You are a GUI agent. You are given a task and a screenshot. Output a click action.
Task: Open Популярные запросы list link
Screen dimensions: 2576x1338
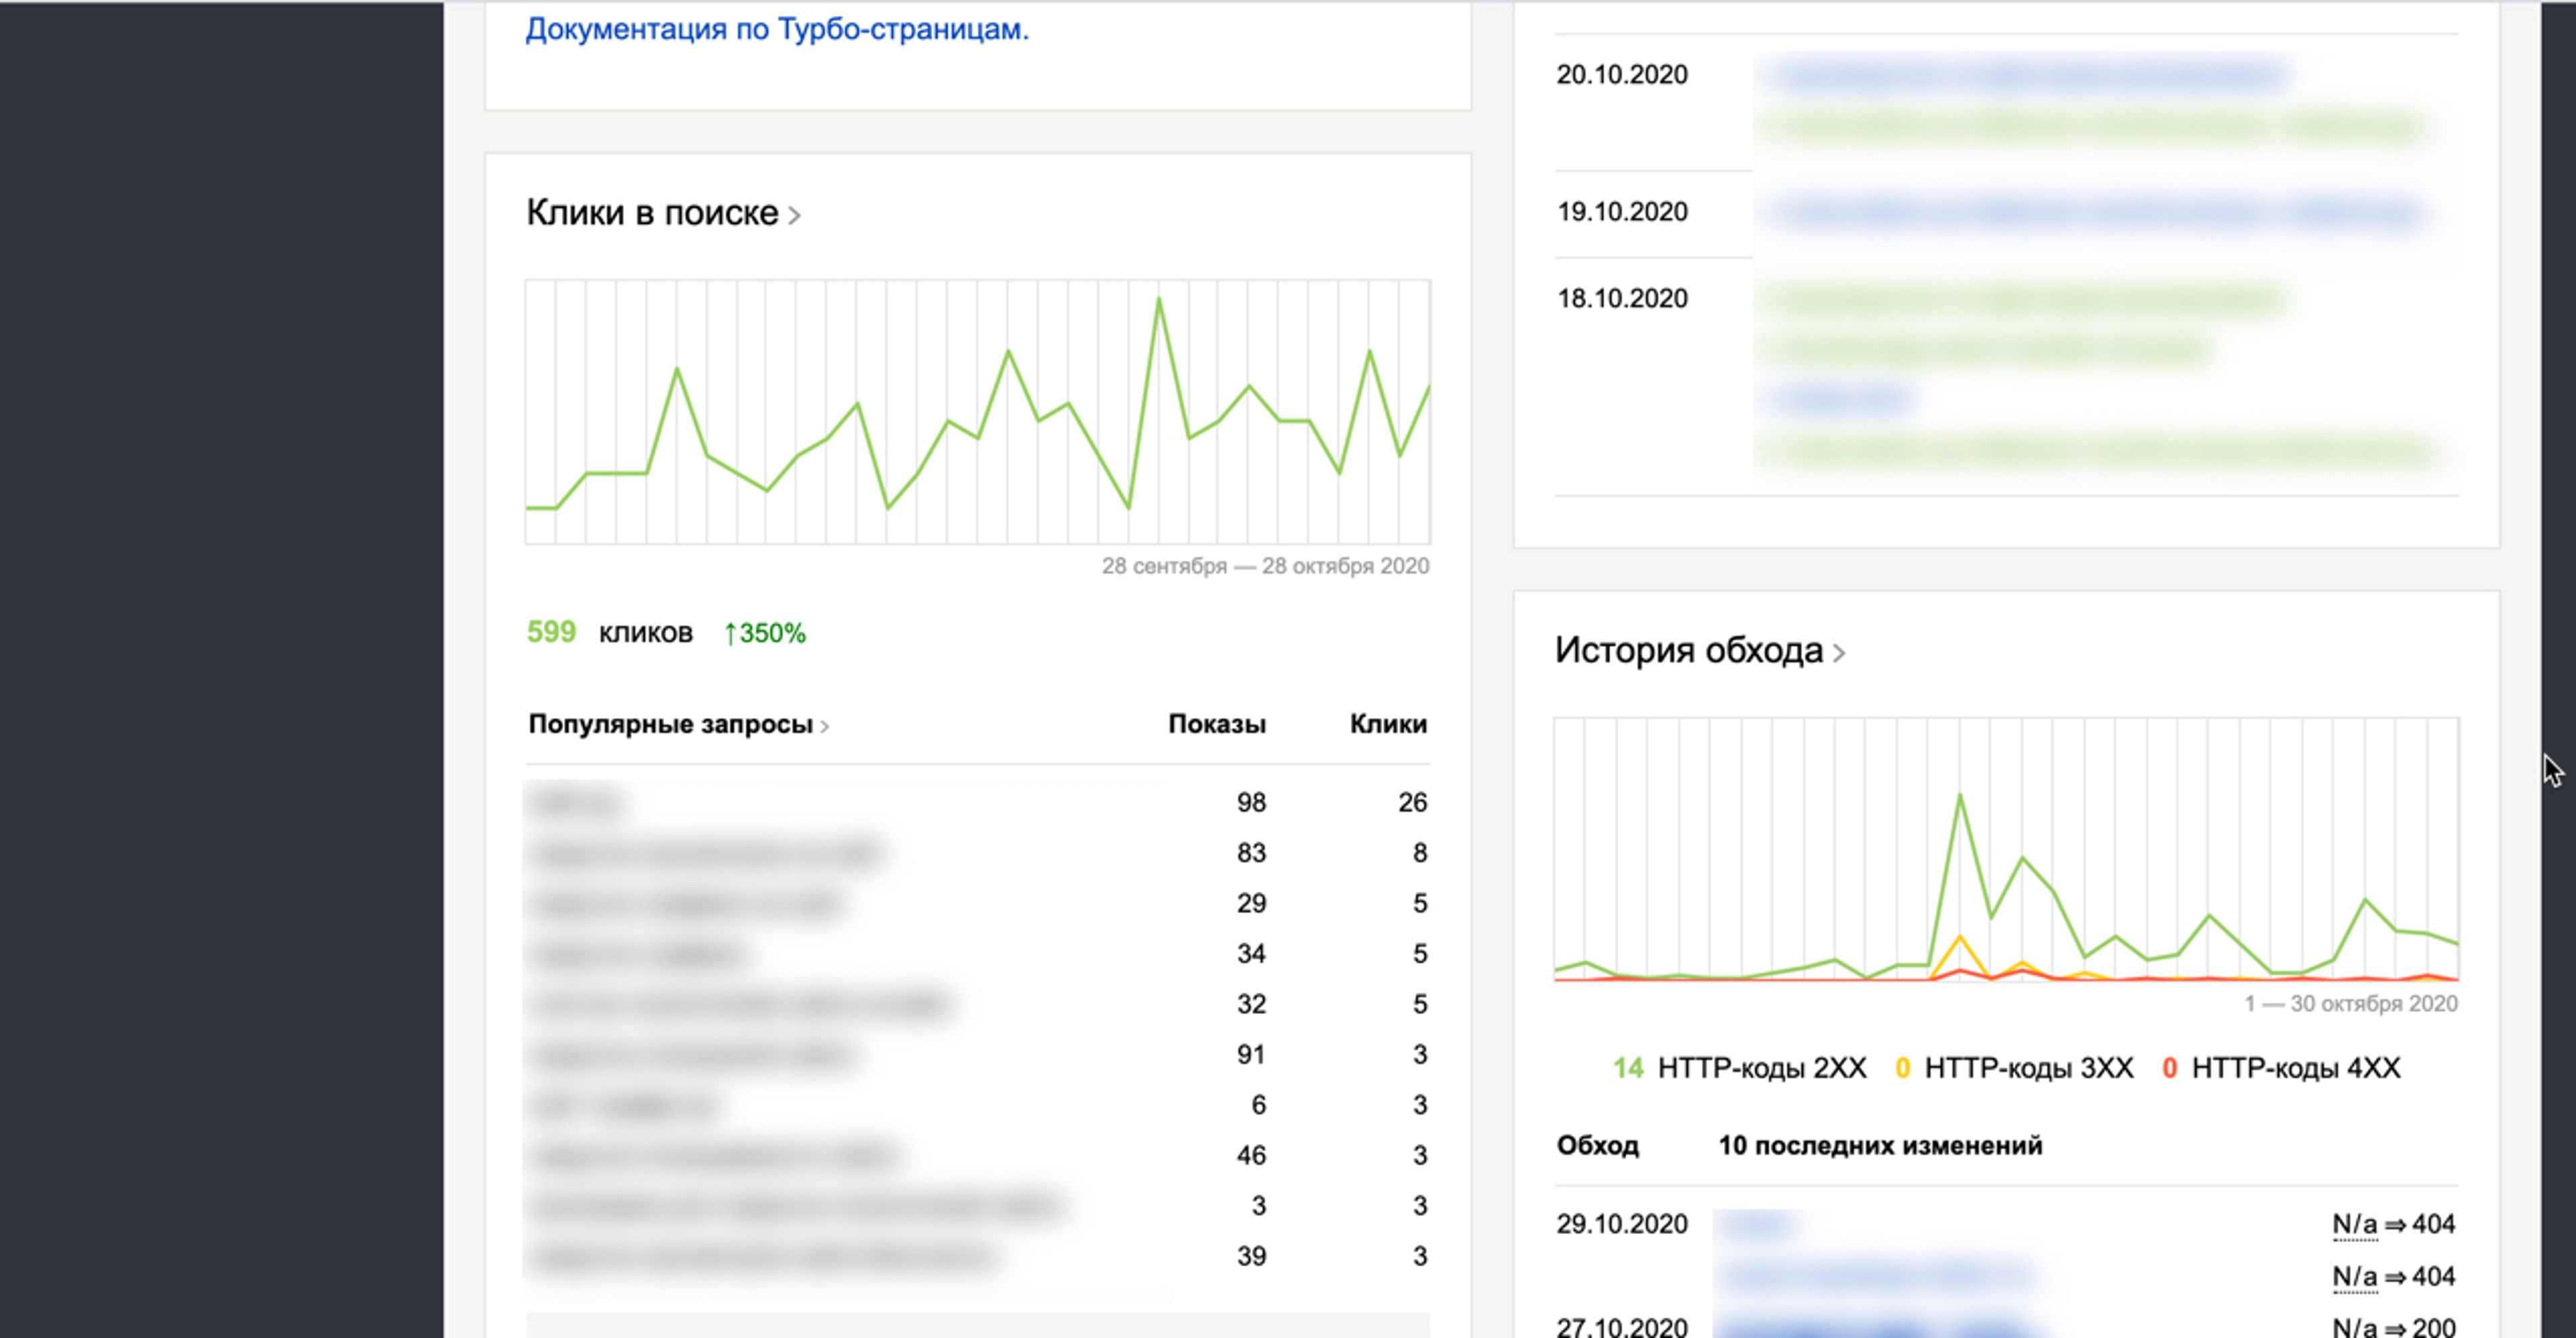point(670,724)
